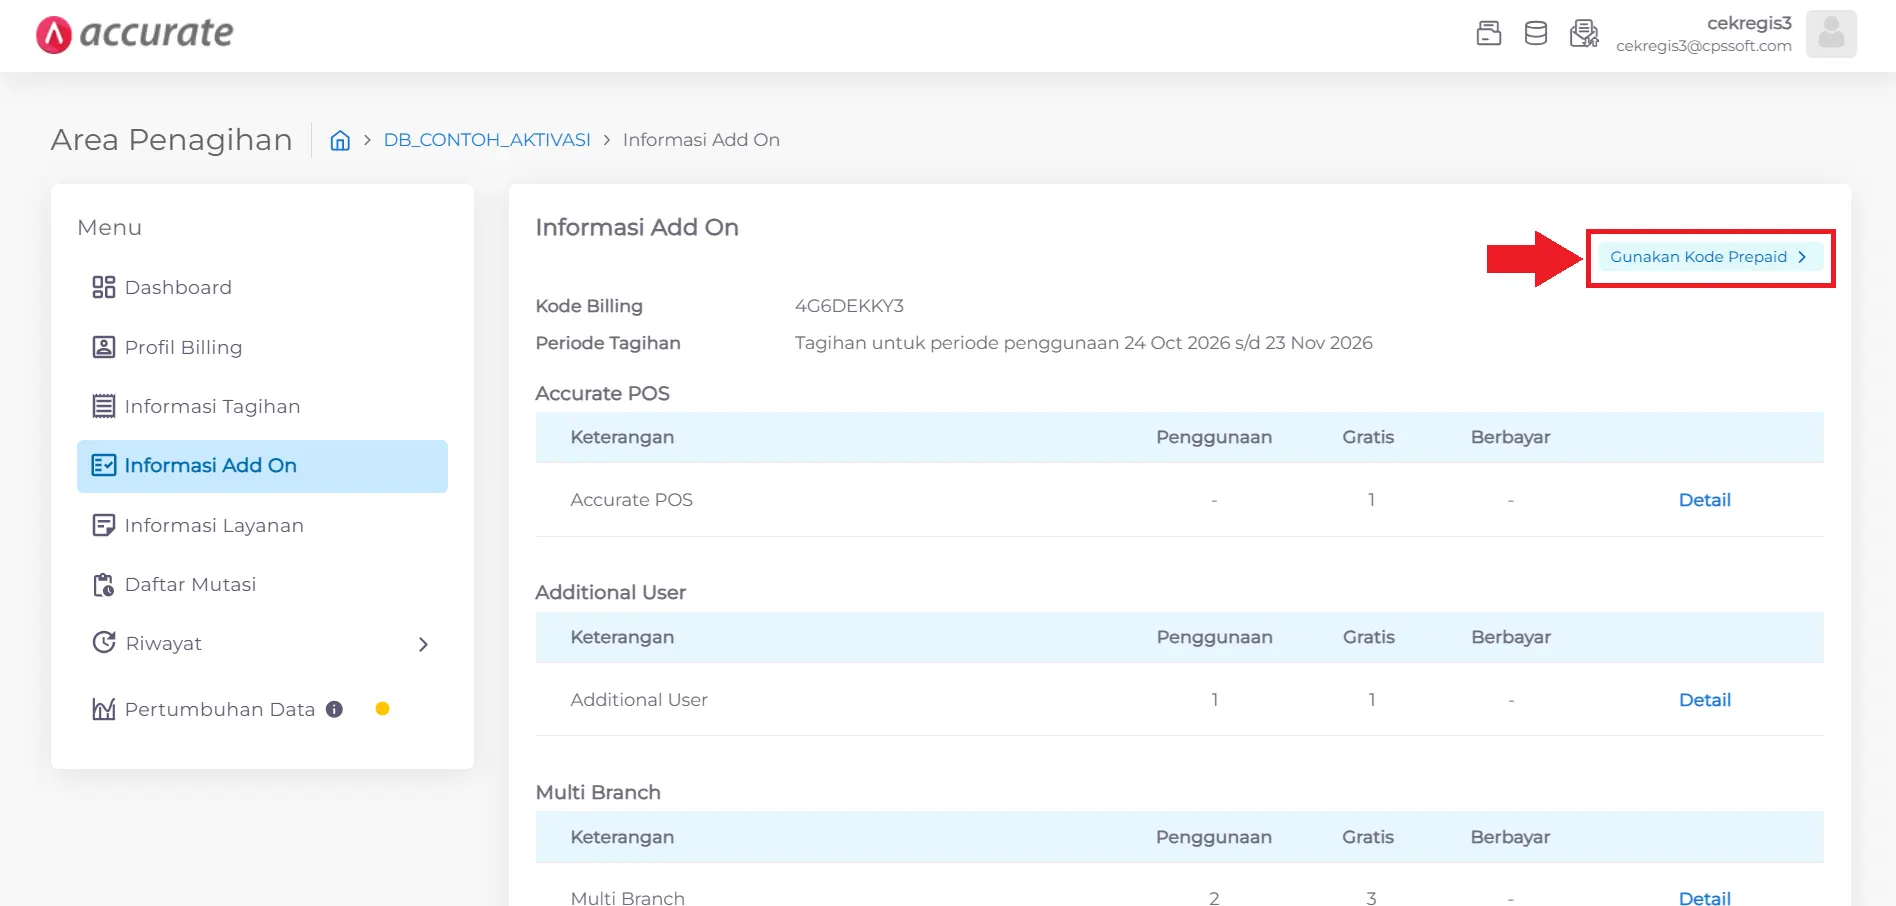
Task: Click the billing code 4G6DEKKY3
Action: (x=849, y=306)
